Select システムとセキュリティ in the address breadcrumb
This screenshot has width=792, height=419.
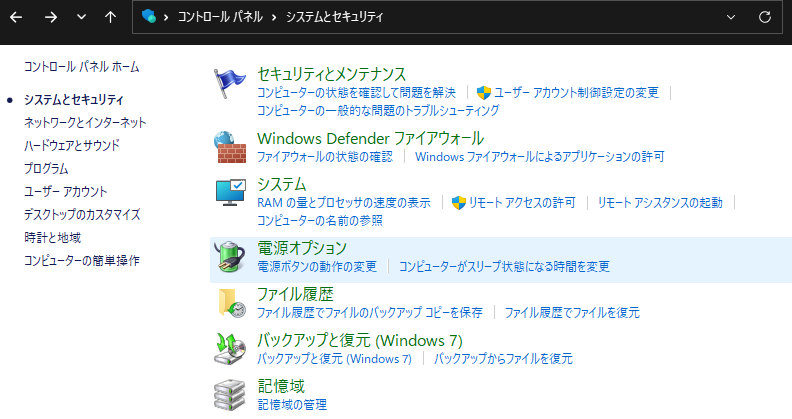click(334, 17)
